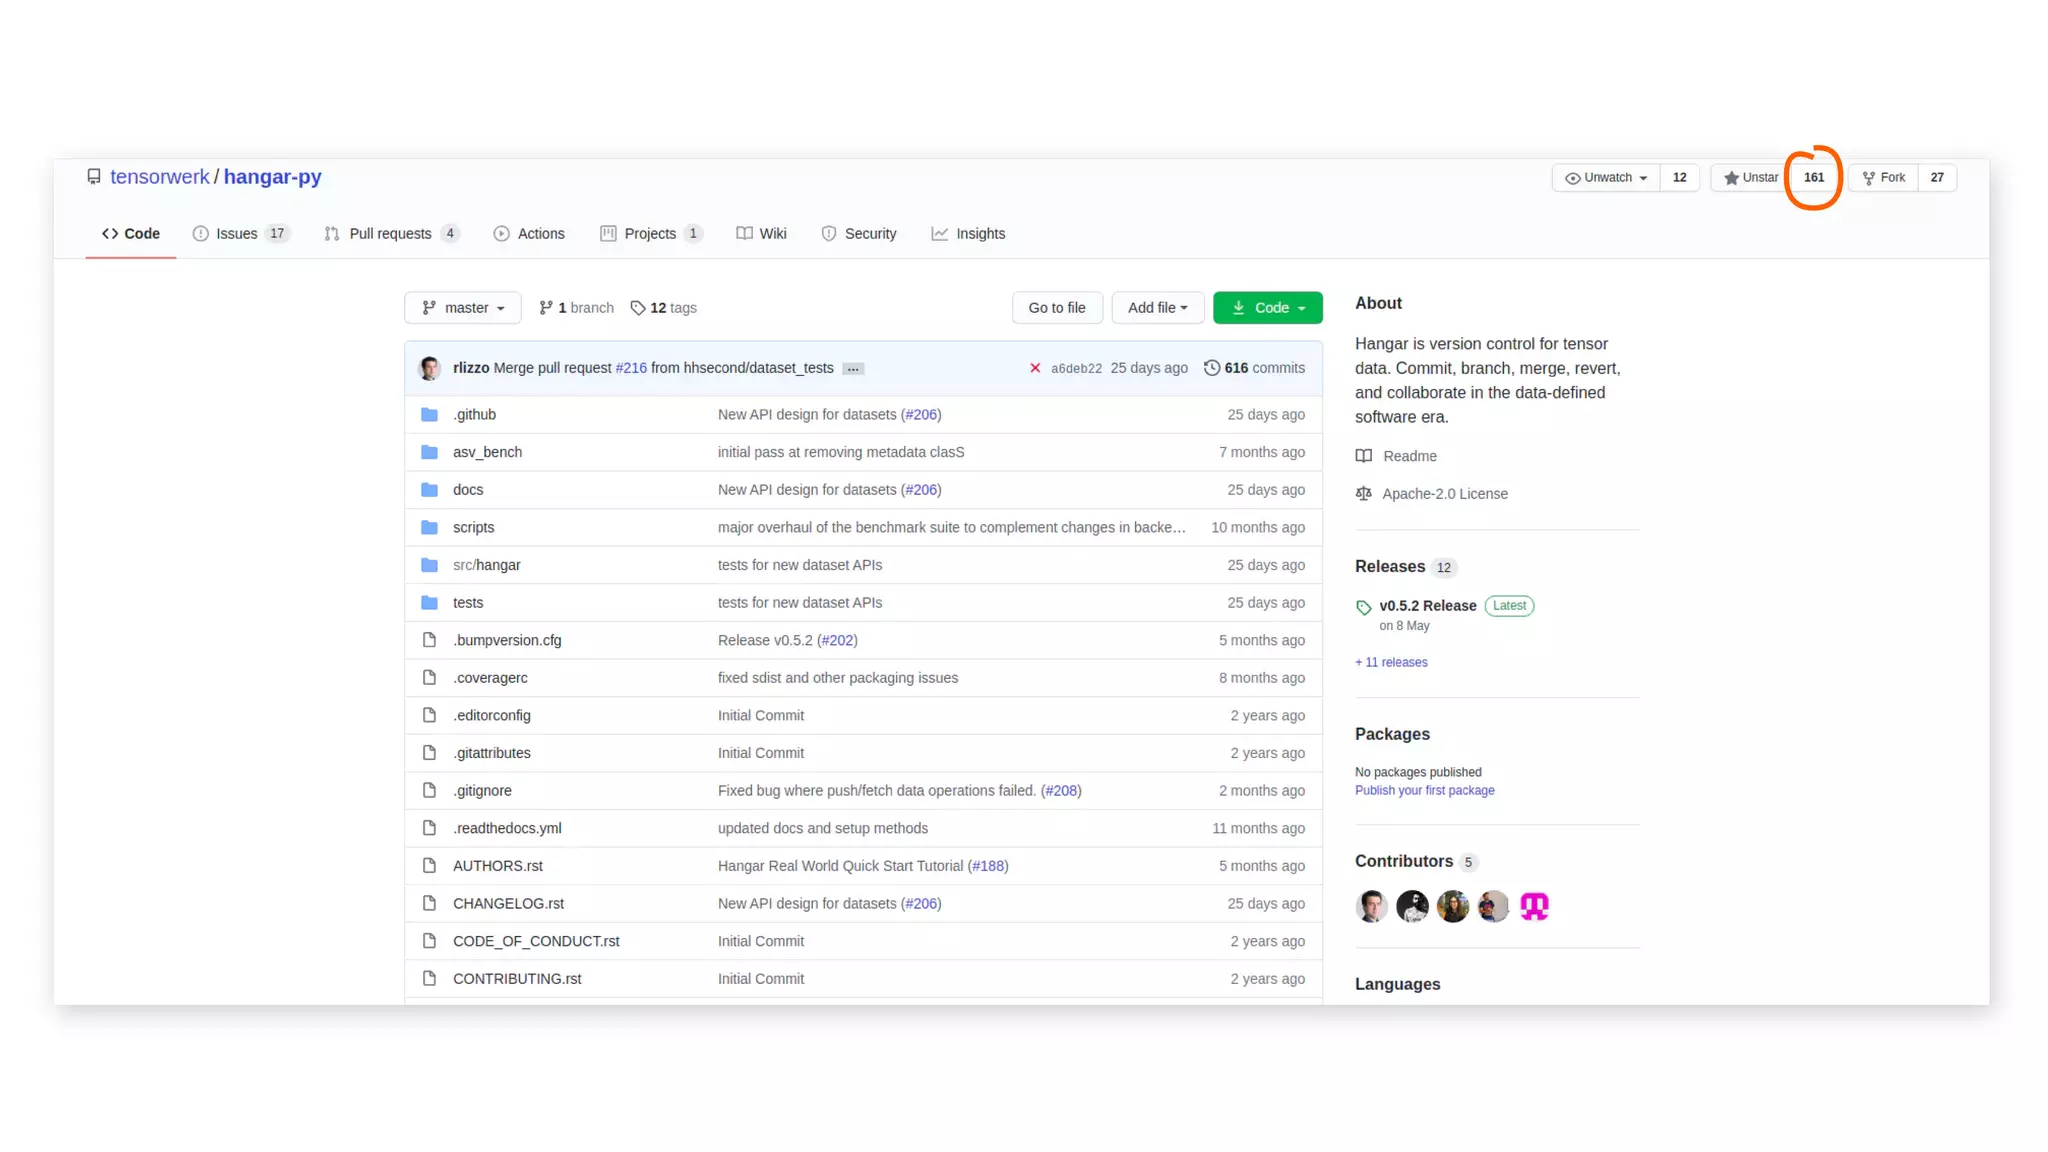
Task: Expand the Add file dropdown
Action: click(1157, 308)
